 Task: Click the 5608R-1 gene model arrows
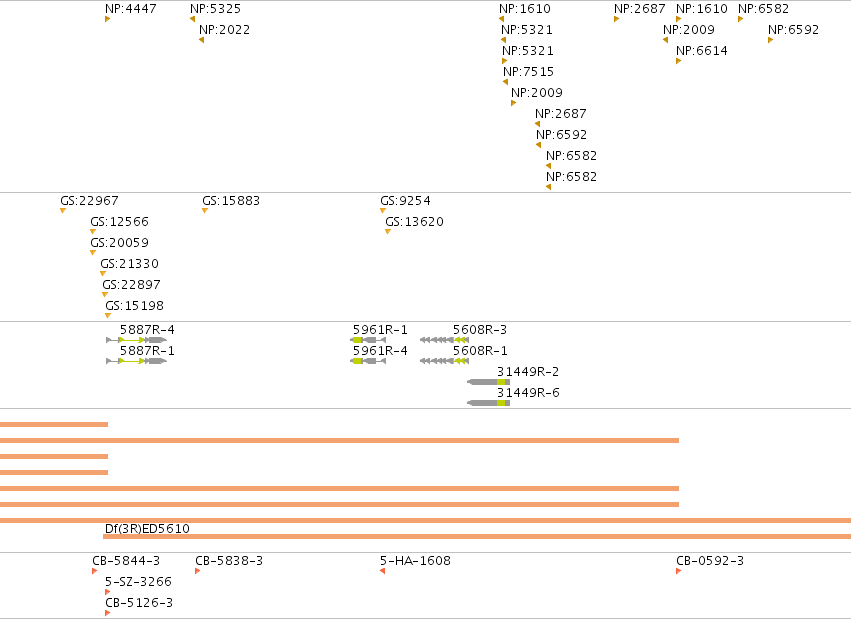click(444, 361)
